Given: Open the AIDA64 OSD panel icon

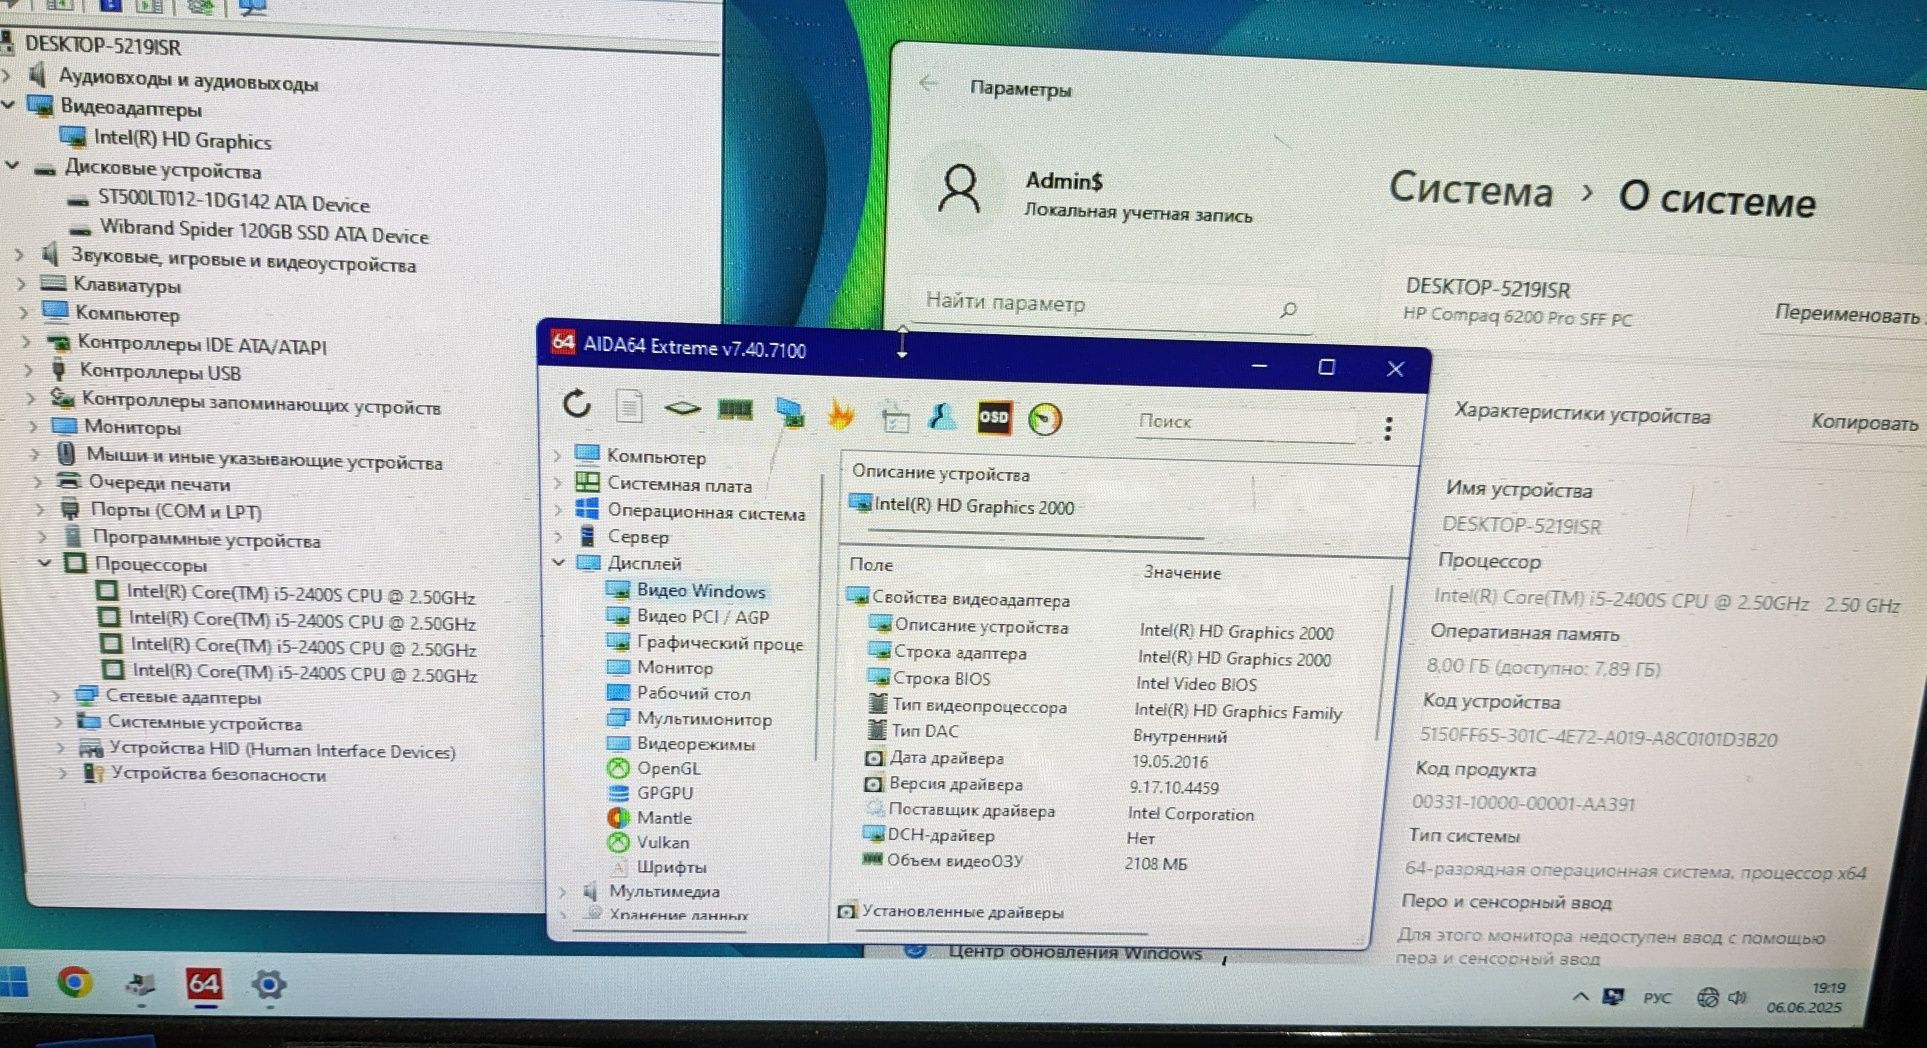Looking at the screenshot, I should [x=994, y=417].
